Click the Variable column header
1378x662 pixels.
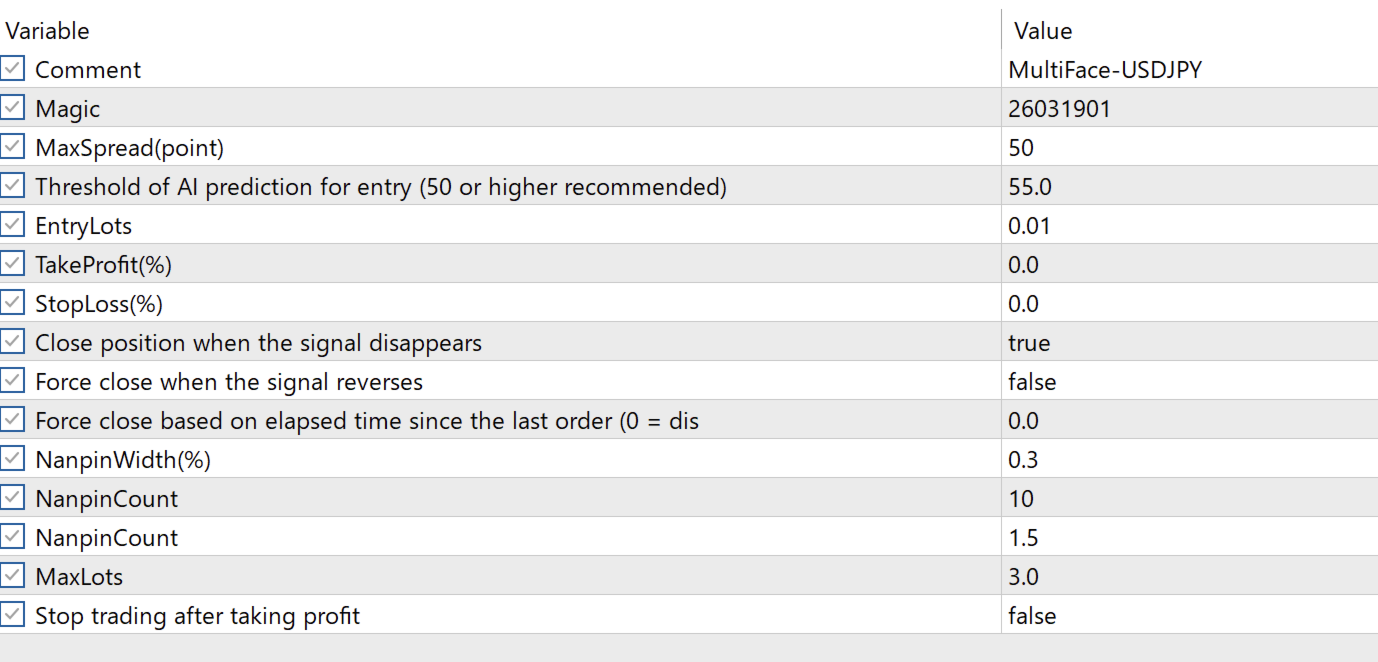click(48, 31)
